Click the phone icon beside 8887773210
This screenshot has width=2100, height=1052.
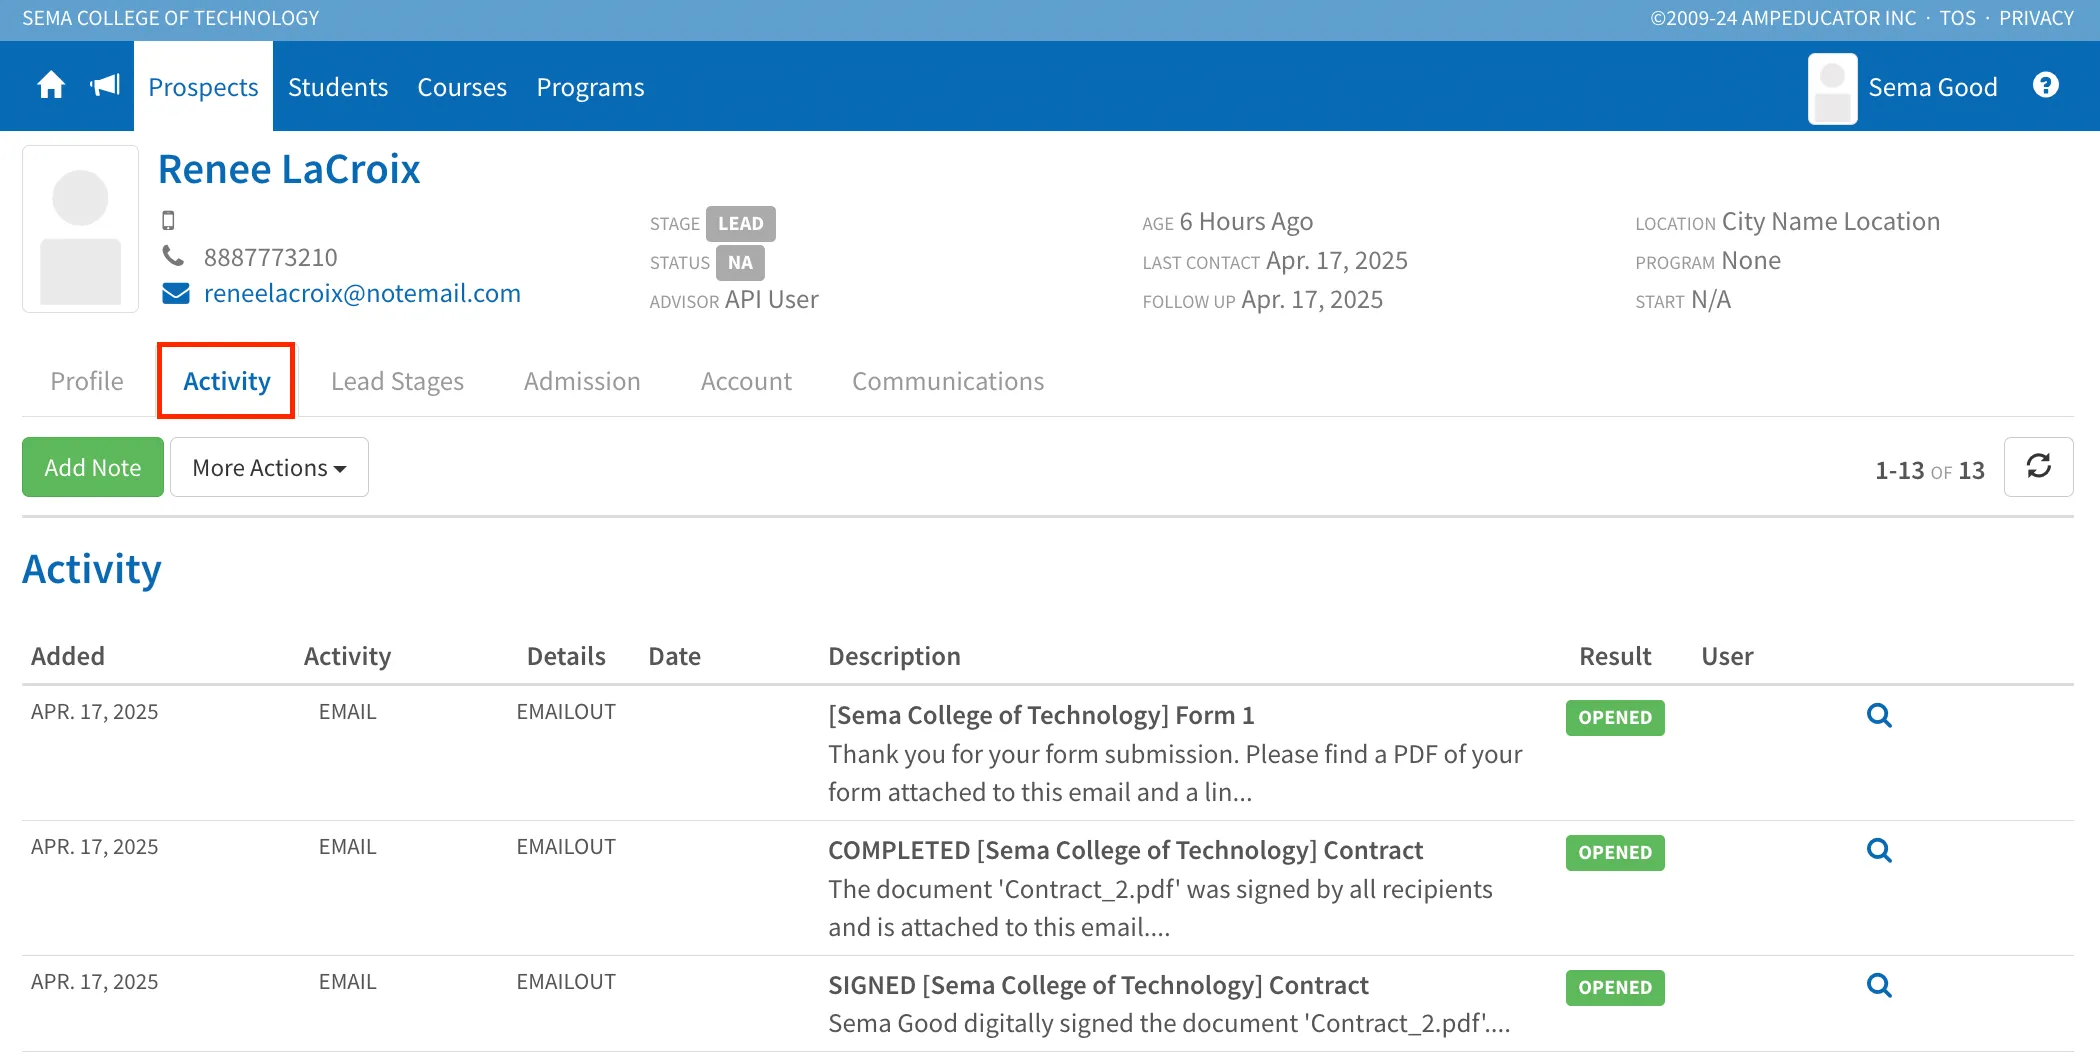[173, 256]
